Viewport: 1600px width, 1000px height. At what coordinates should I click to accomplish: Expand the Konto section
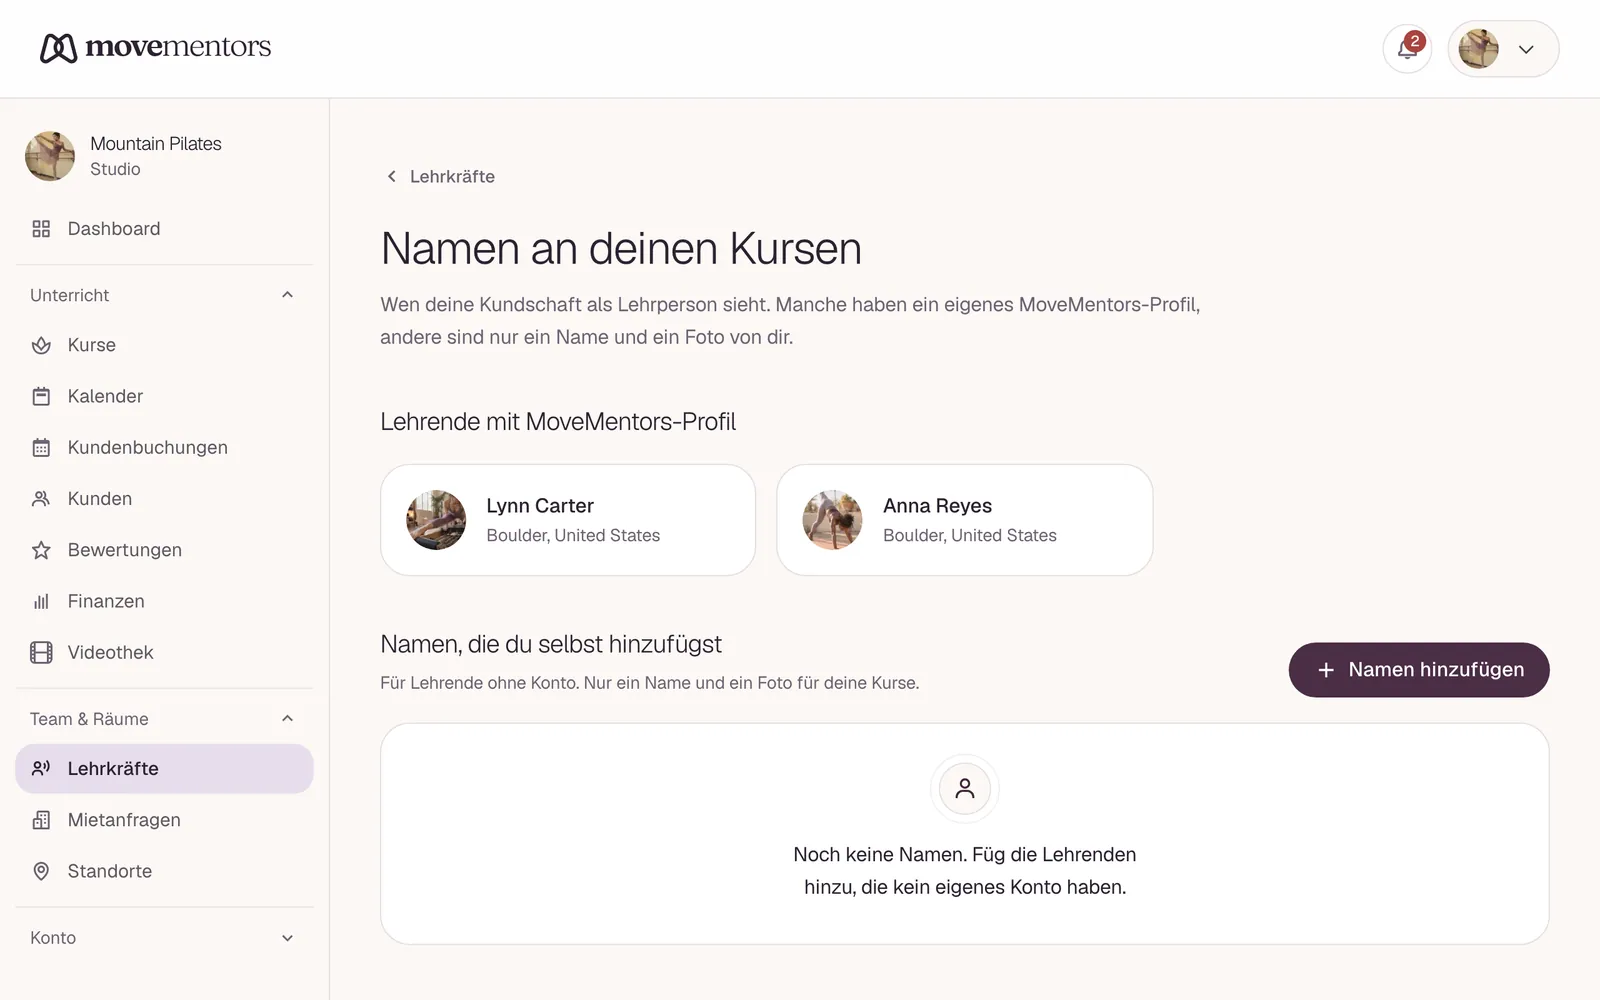[287, 938]
